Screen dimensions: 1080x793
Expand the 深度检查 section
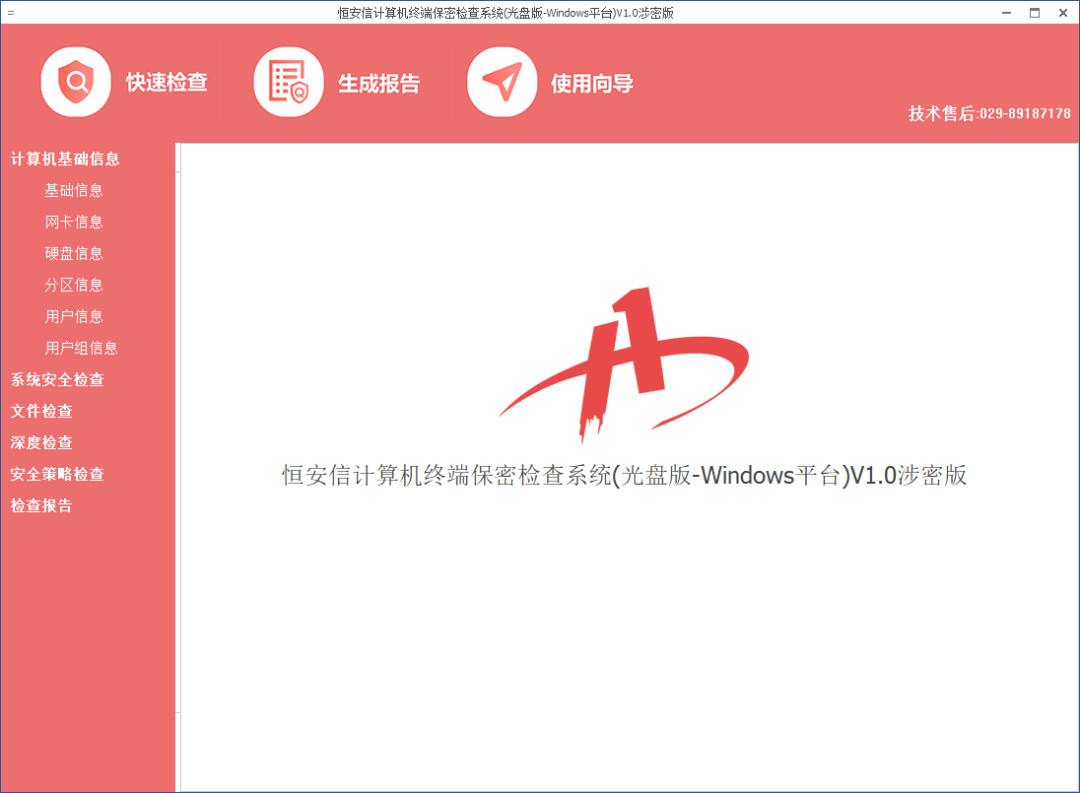[x=42, y=443]
